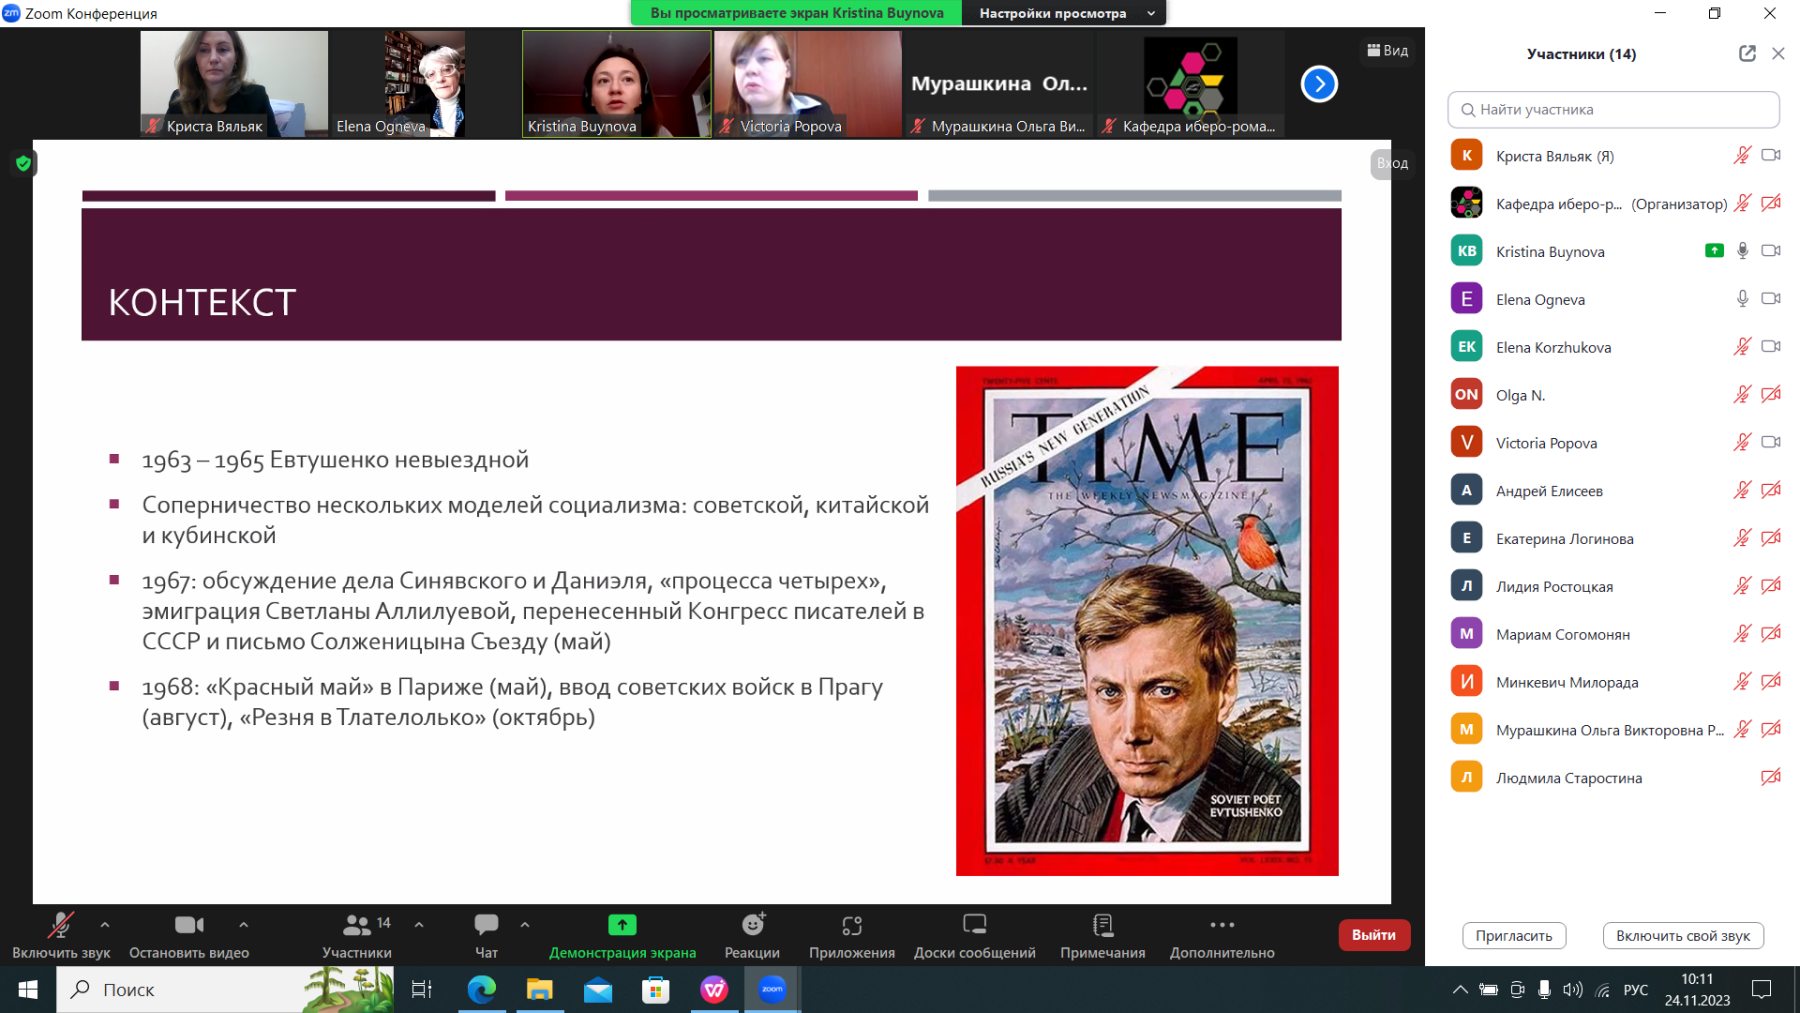
Task: Open volume control in system tray
Action: pos(1573,989)
